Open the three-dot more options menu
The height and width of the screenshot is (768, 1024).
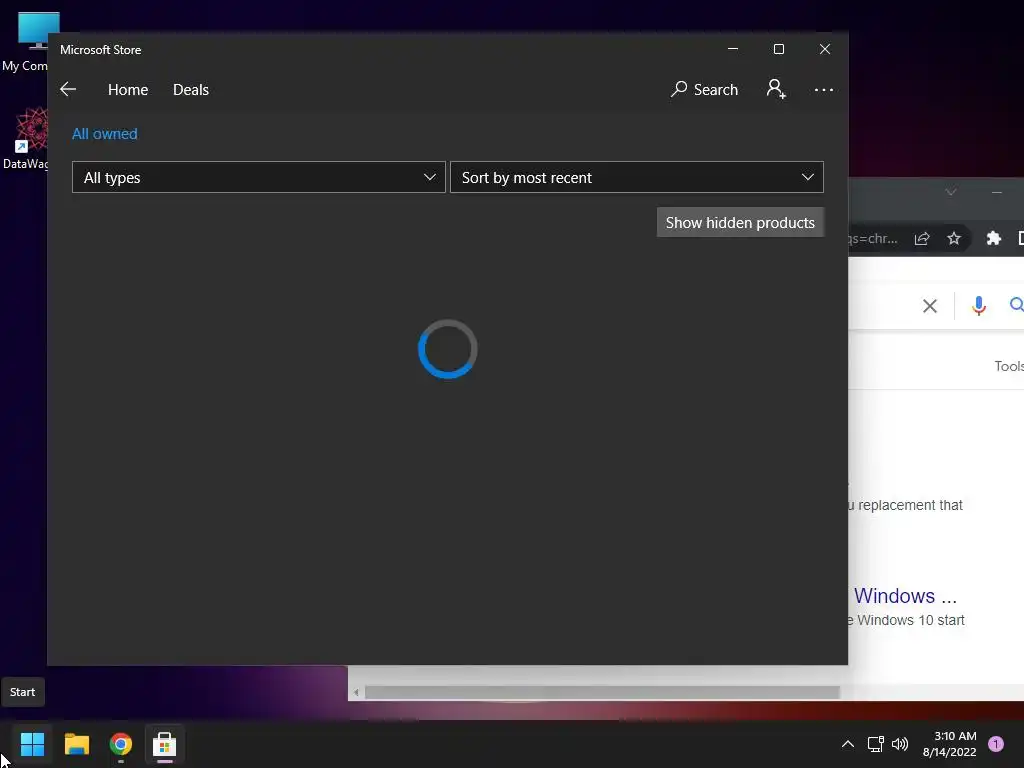click(x=824, y=89)
